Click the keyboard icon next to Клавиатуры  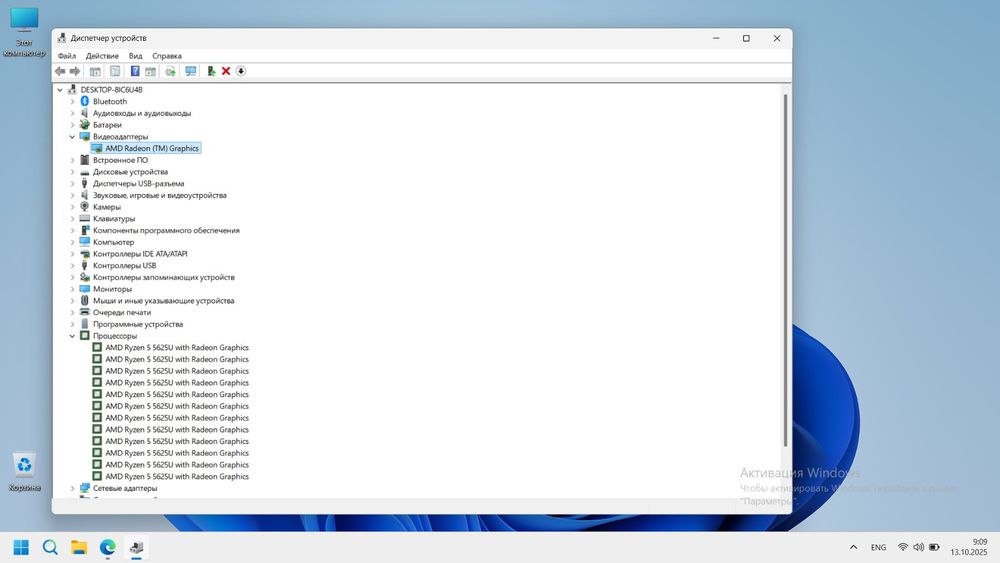point(85,219)
